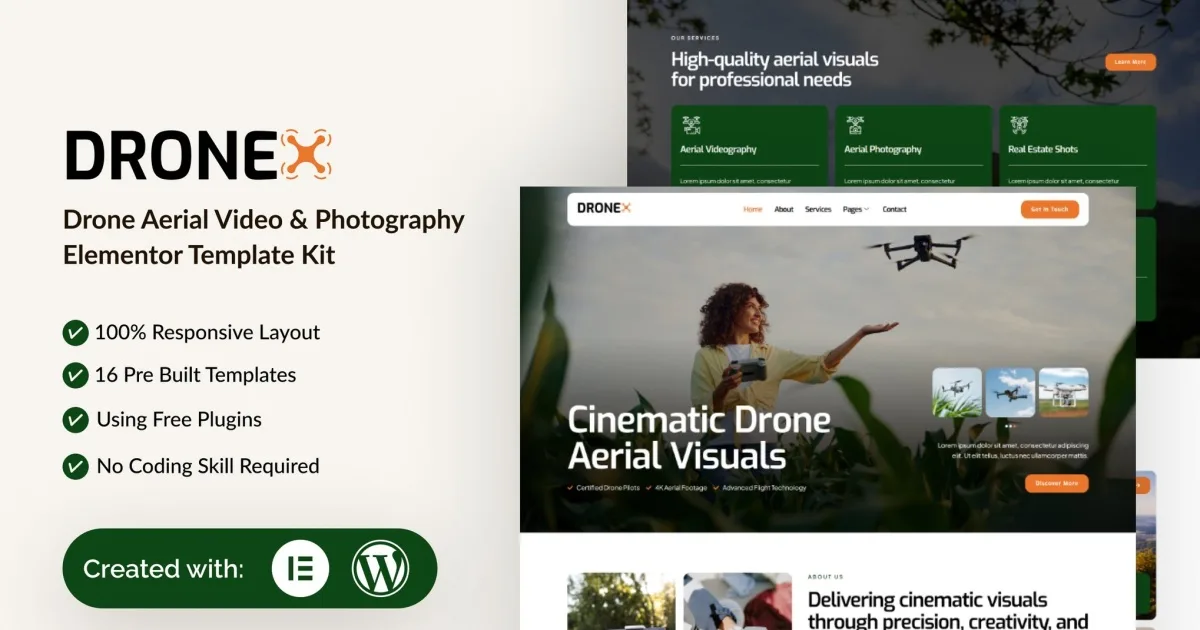This screenshot has width=1200, height=630.
Task: Click checkmark beside 100% Responsive Layout
Action: coord(75,333)
